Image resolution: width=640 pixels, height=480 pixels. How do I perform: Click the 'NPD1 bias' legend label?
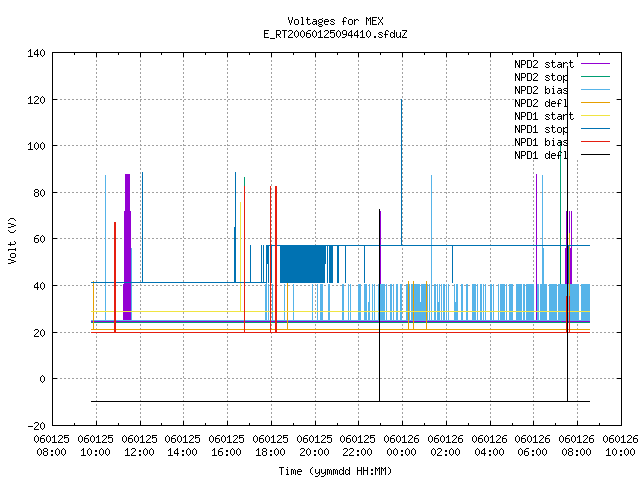click(x=541, y=142)
